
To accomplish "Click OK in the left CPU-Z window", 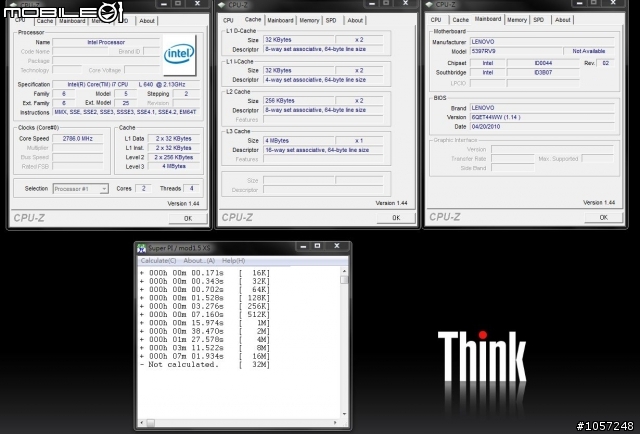I will [x=188, y=218].
